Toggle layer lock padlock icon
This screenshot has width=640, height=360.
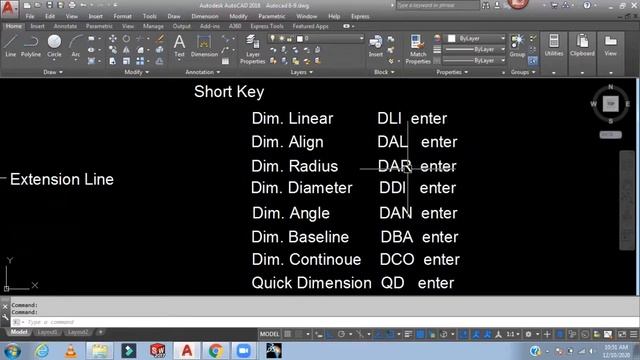pyautogui.click(x=289, y=38)
